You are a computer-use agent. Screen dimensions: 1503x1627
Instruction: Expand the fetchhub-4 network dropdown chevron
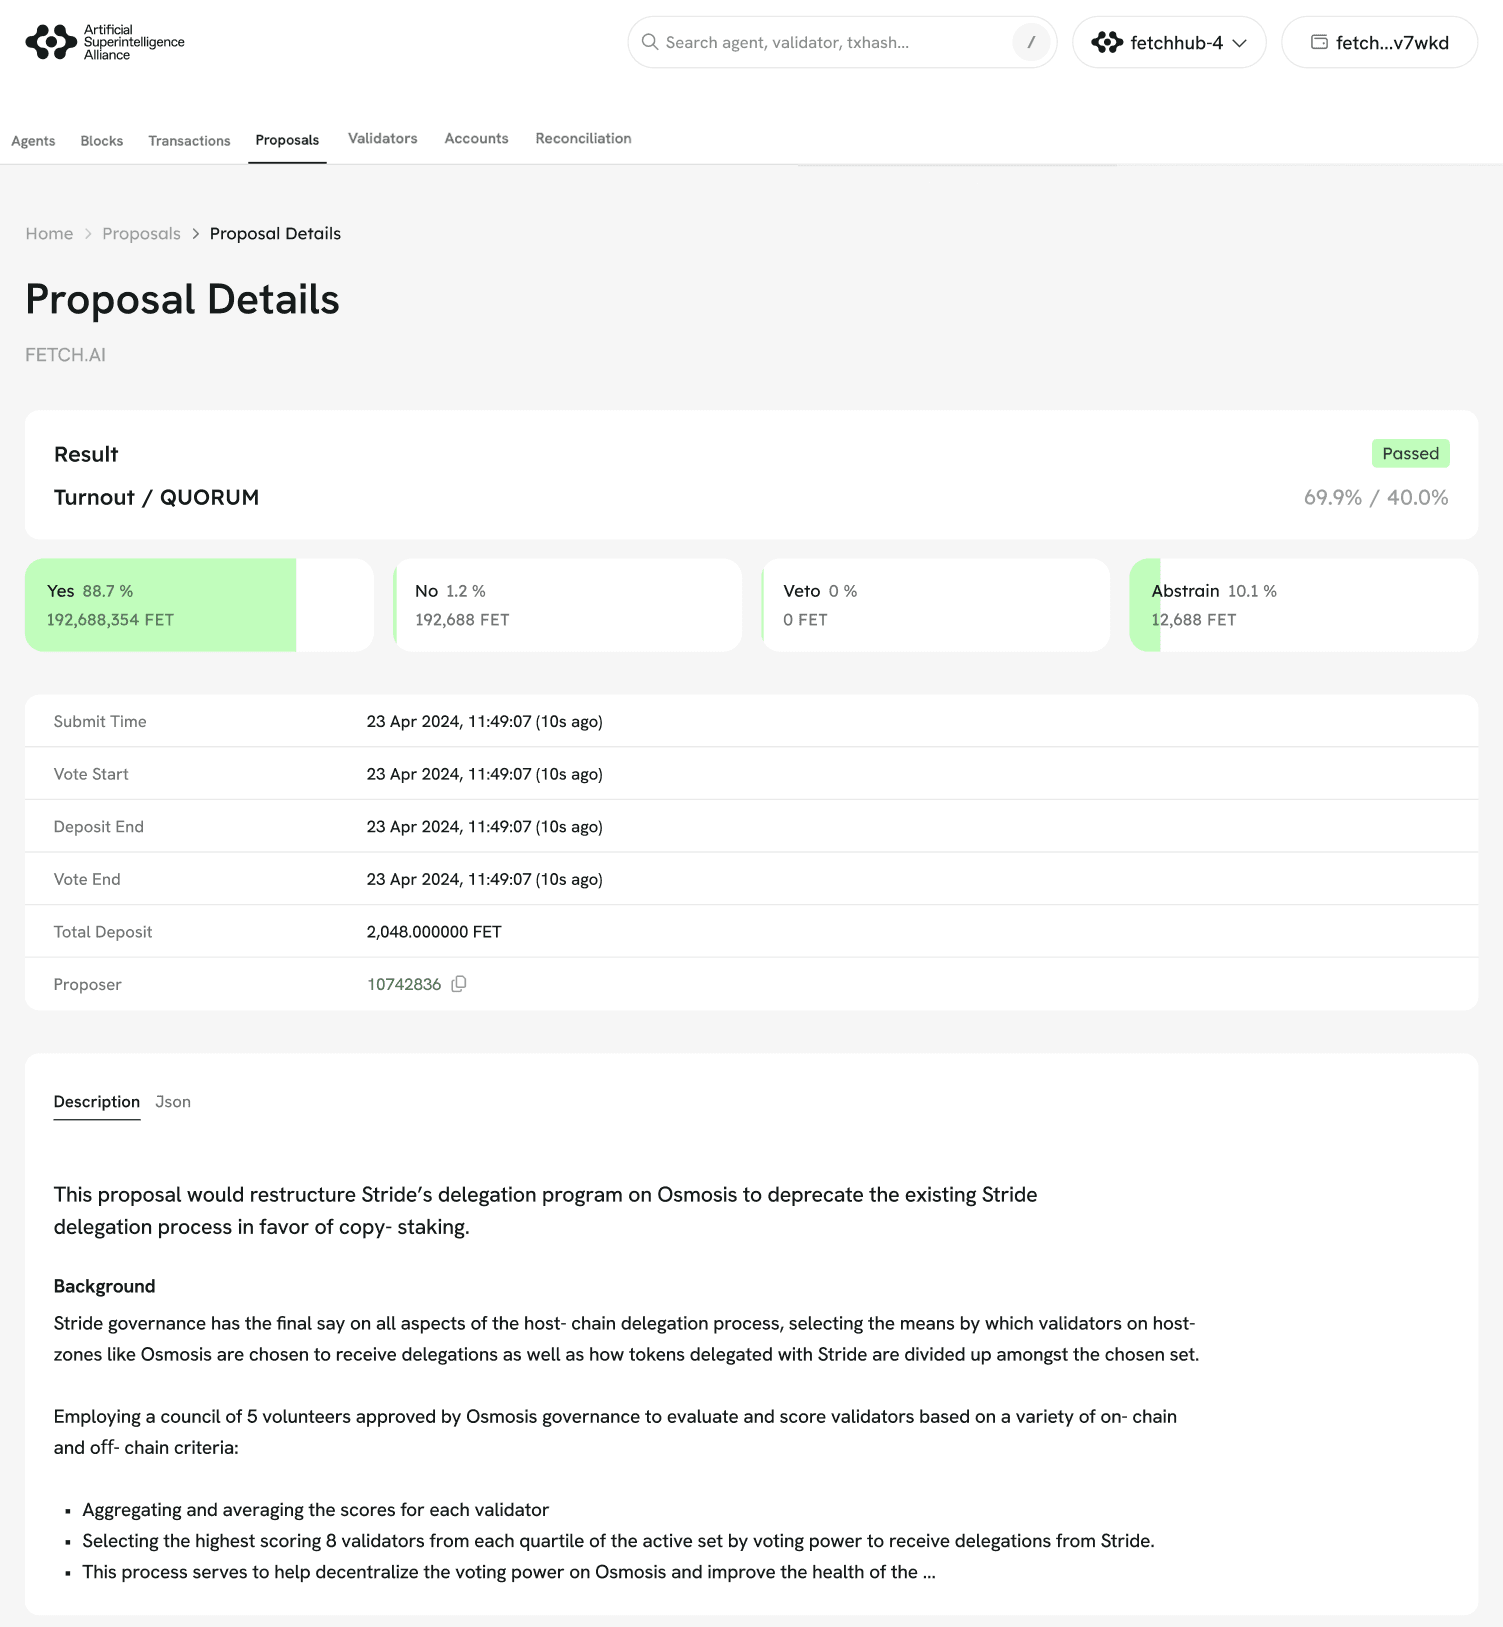tap(1240, 43)
